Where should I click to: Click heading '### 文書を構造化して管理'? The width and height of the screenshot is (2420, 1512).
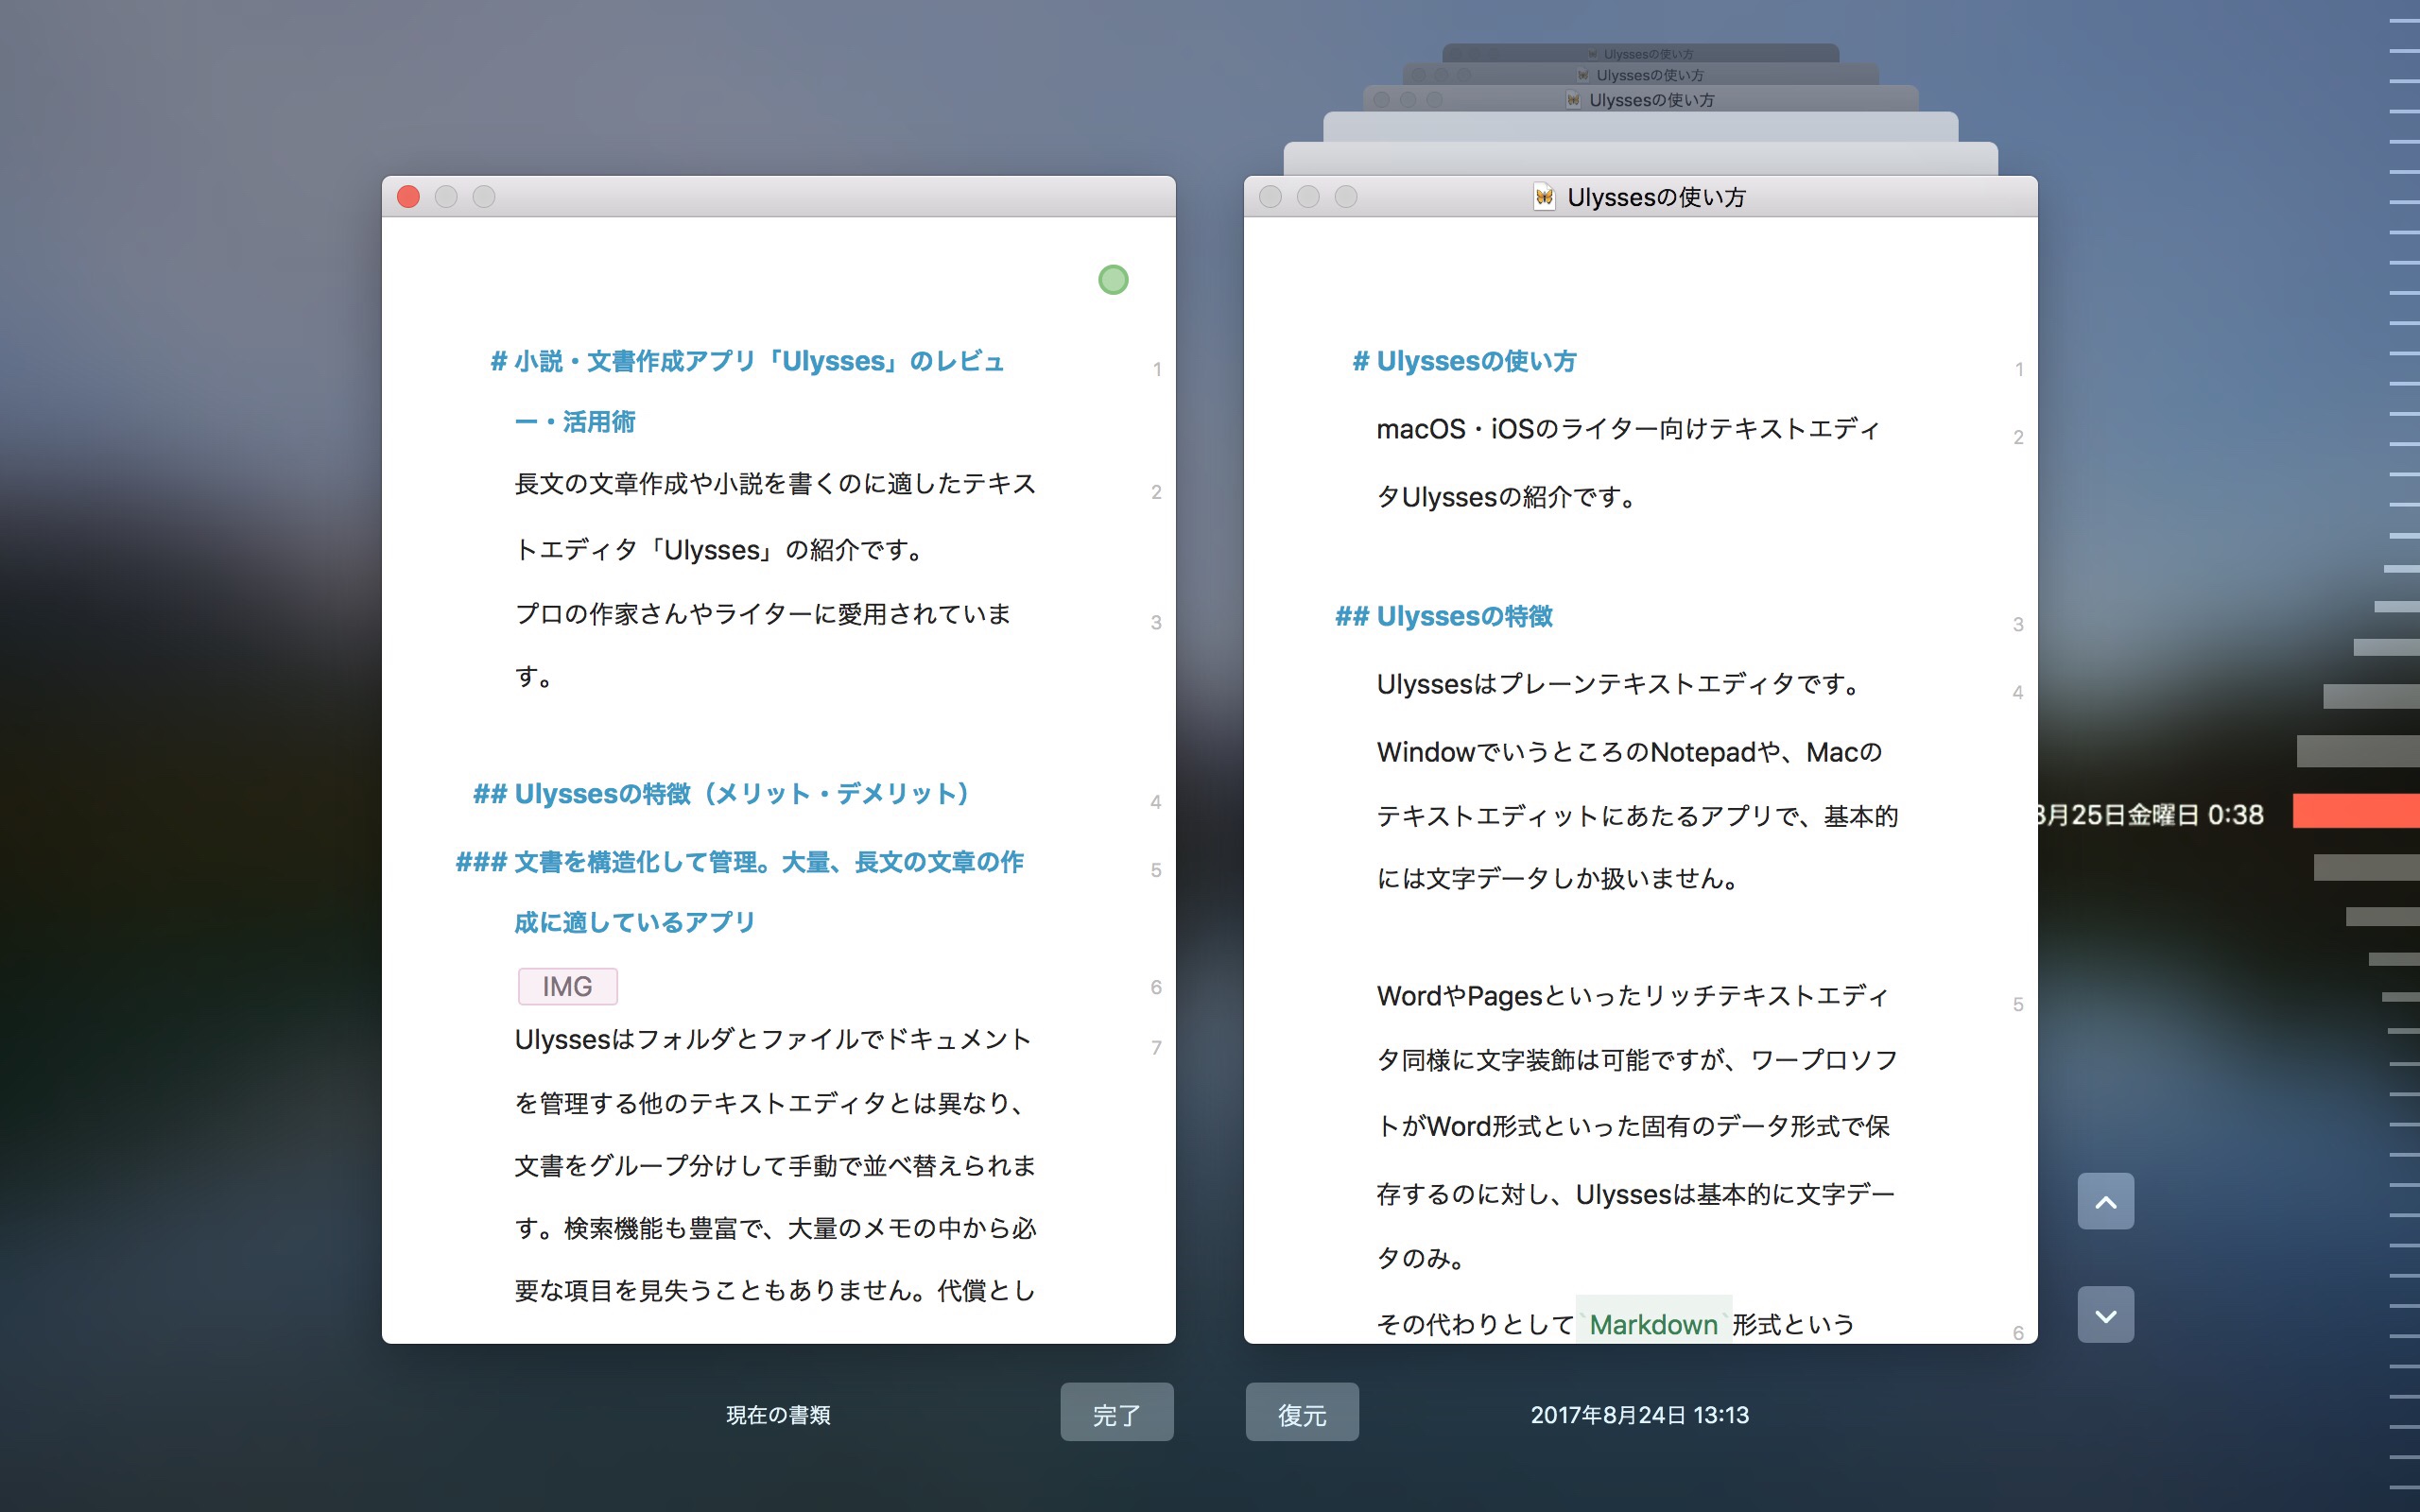(740, 892)
